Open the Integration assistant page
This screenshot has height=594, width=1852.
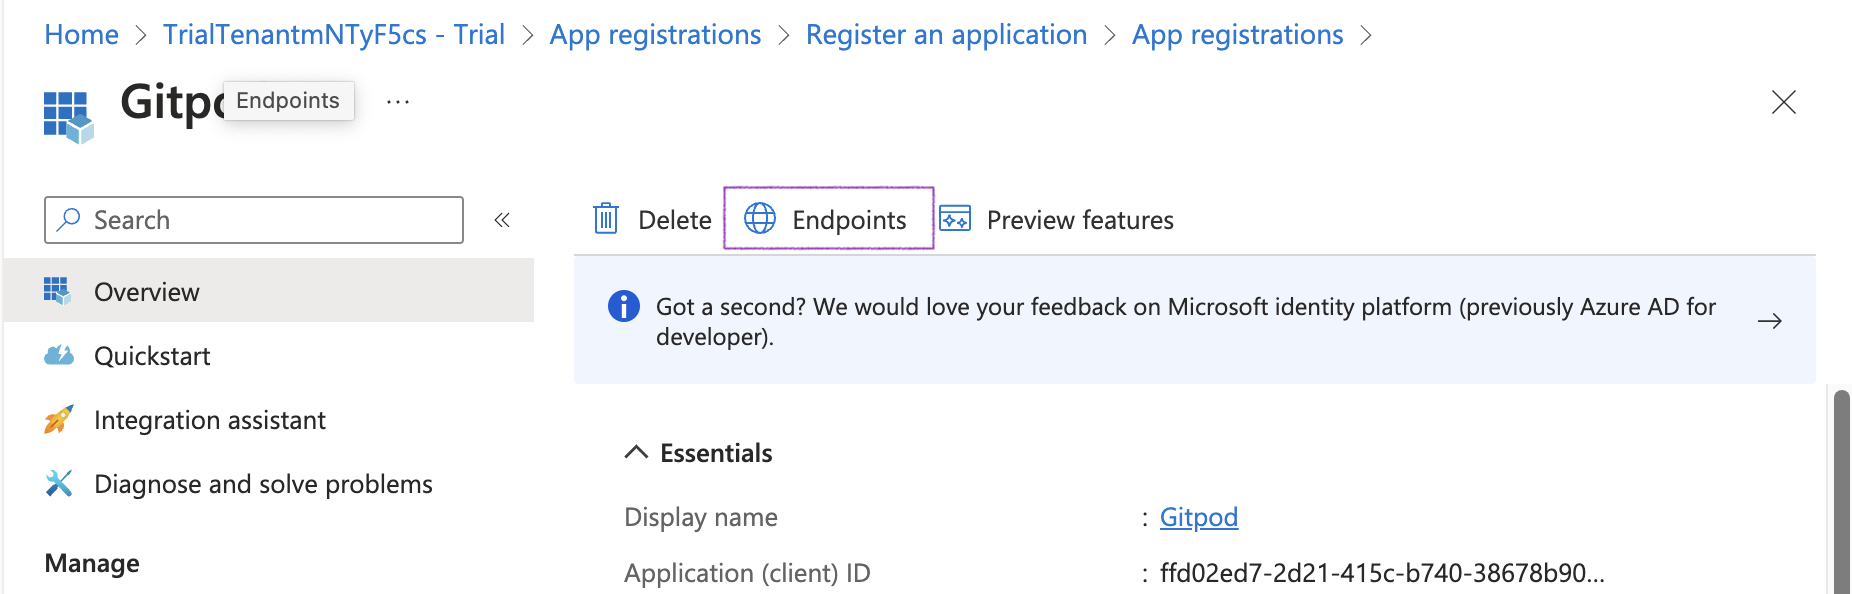210,420
